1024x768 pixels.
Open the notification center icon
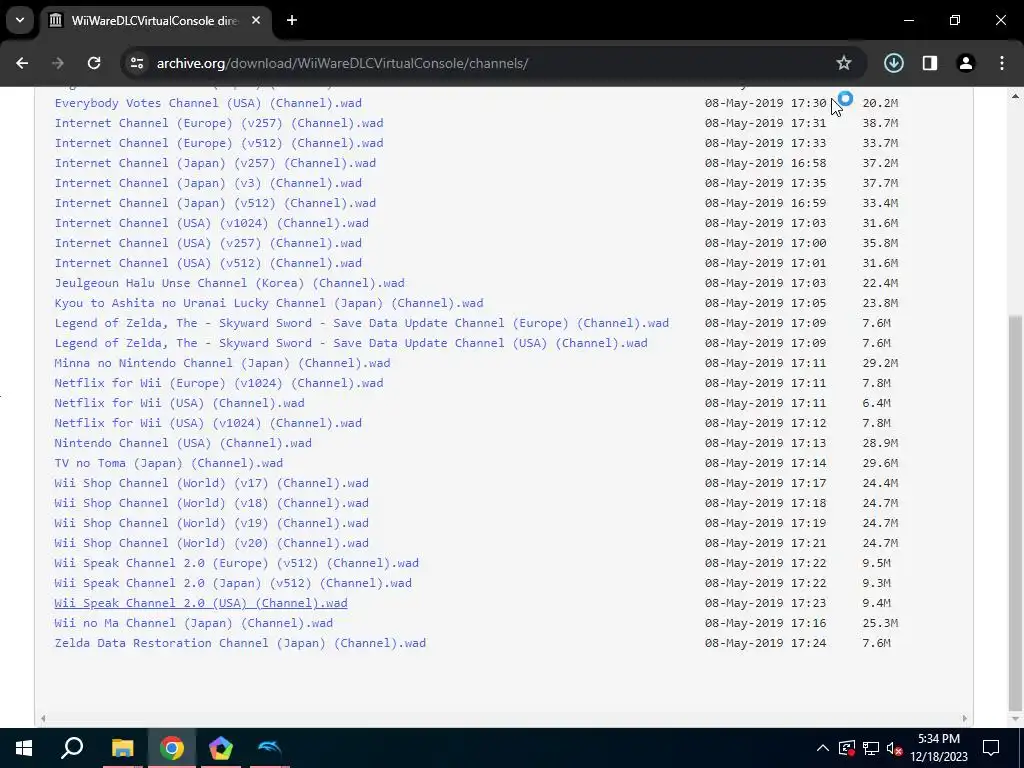pos(991,748)
